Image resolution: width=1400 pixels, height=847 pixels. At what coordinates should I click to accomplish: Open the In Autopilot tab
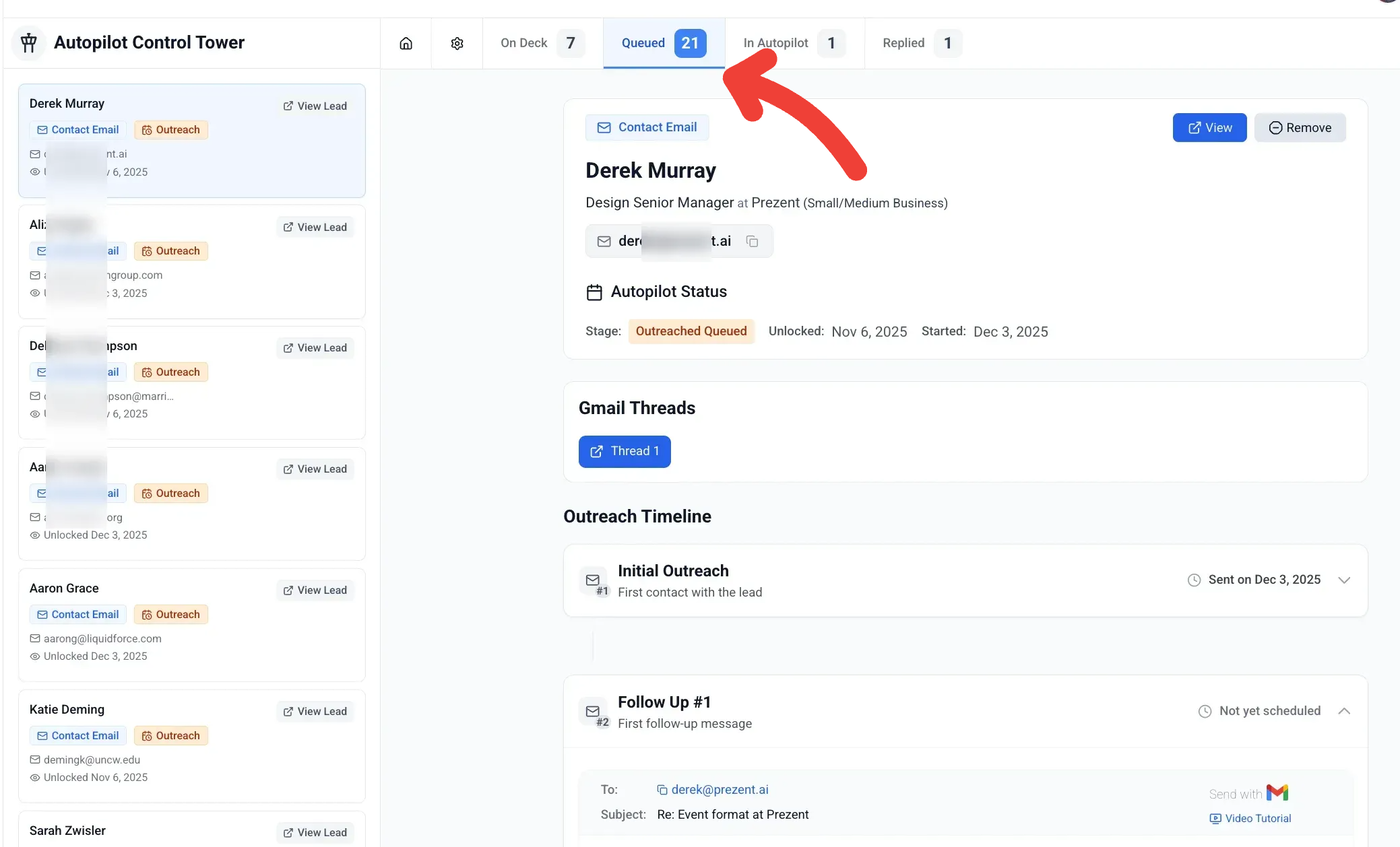[795, 44]
